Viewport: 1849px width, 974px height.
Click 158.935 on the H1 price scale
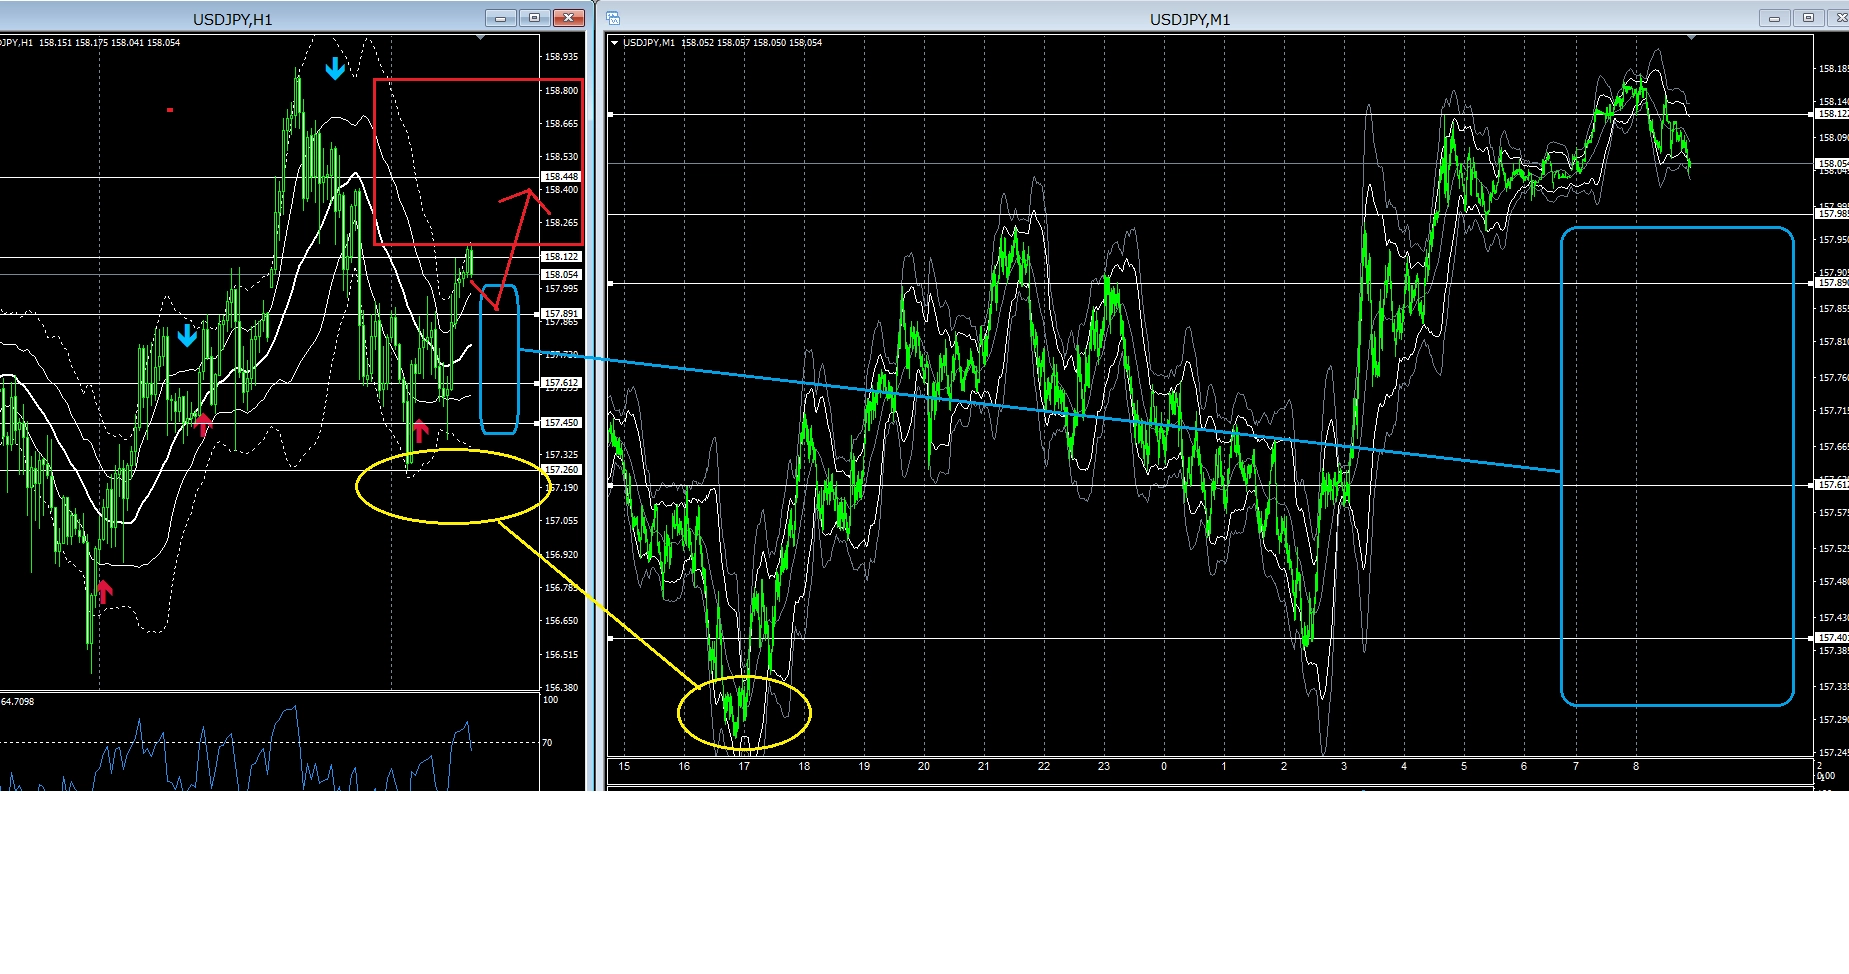coord(561,57)
